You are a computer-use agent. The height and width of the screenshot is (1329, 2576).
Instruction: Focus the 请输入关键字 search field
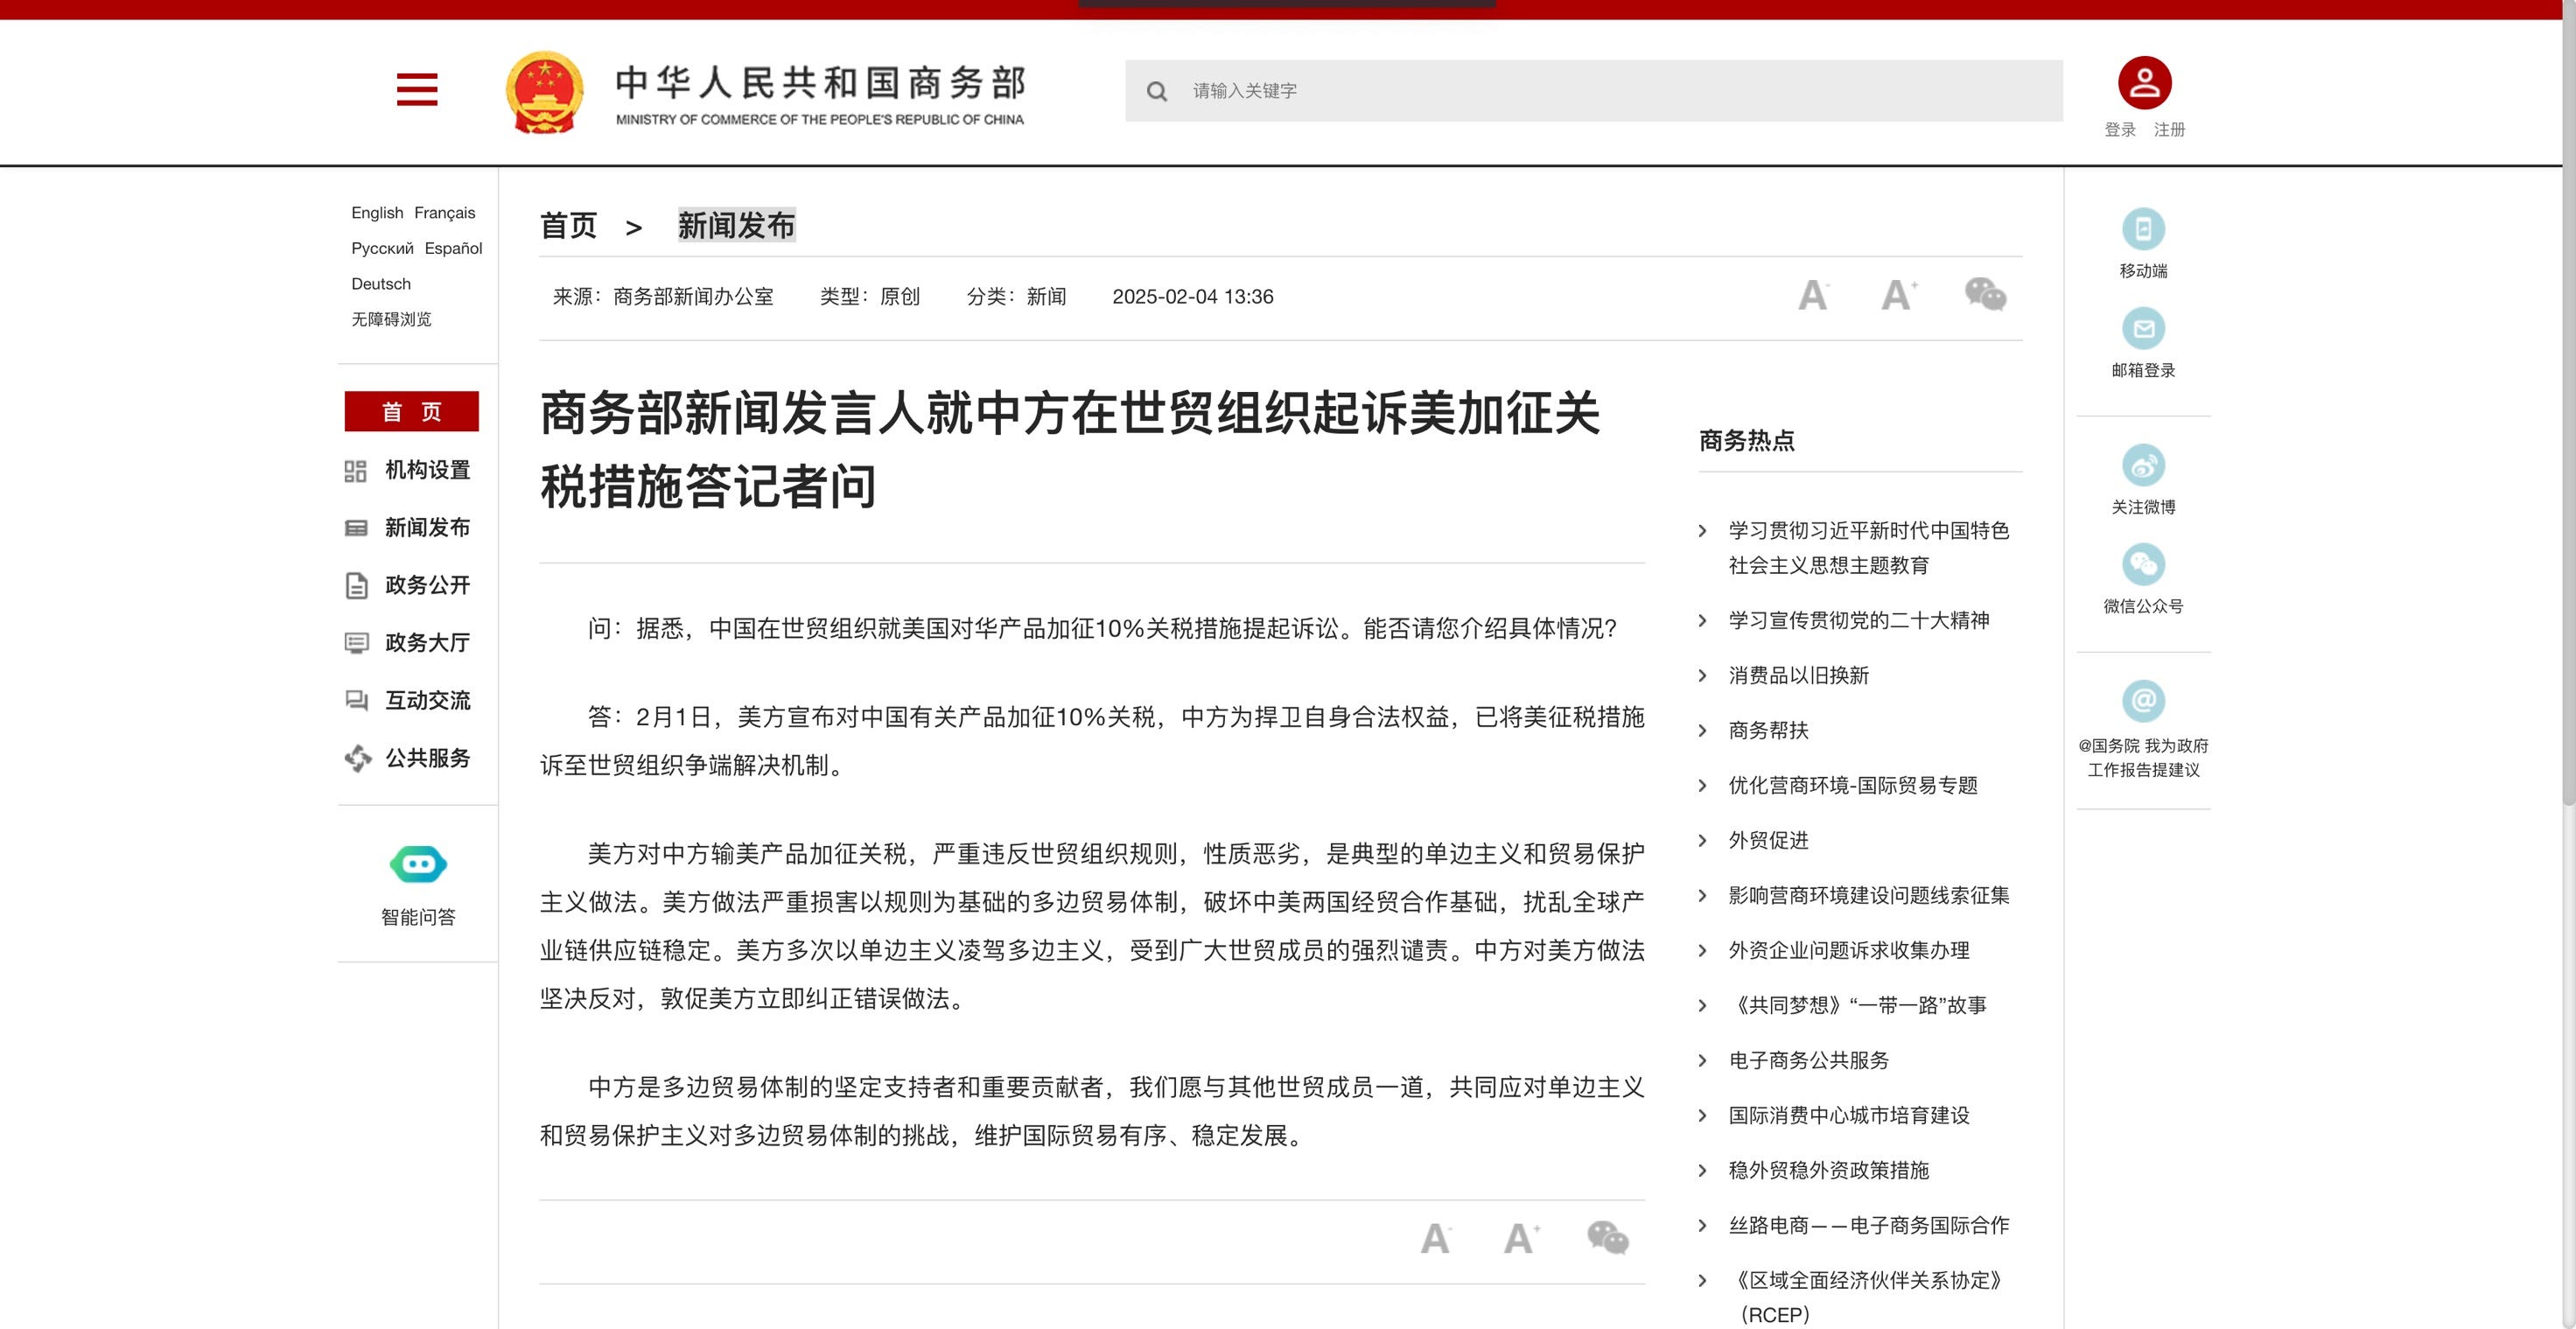click(x=1593, y=91)
